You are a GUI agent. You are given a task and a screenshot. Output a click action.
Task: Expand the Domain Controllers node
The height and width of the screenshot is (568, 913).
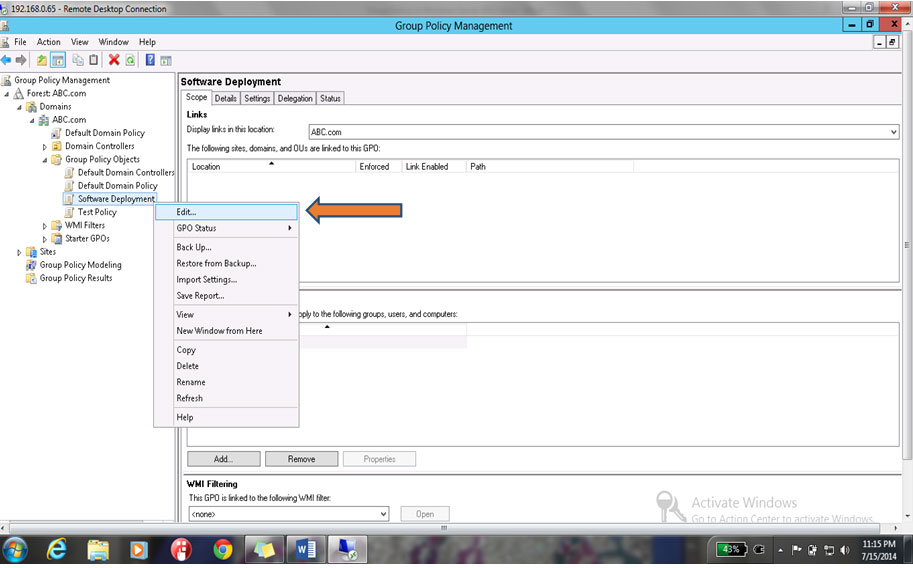pos(45,147)
